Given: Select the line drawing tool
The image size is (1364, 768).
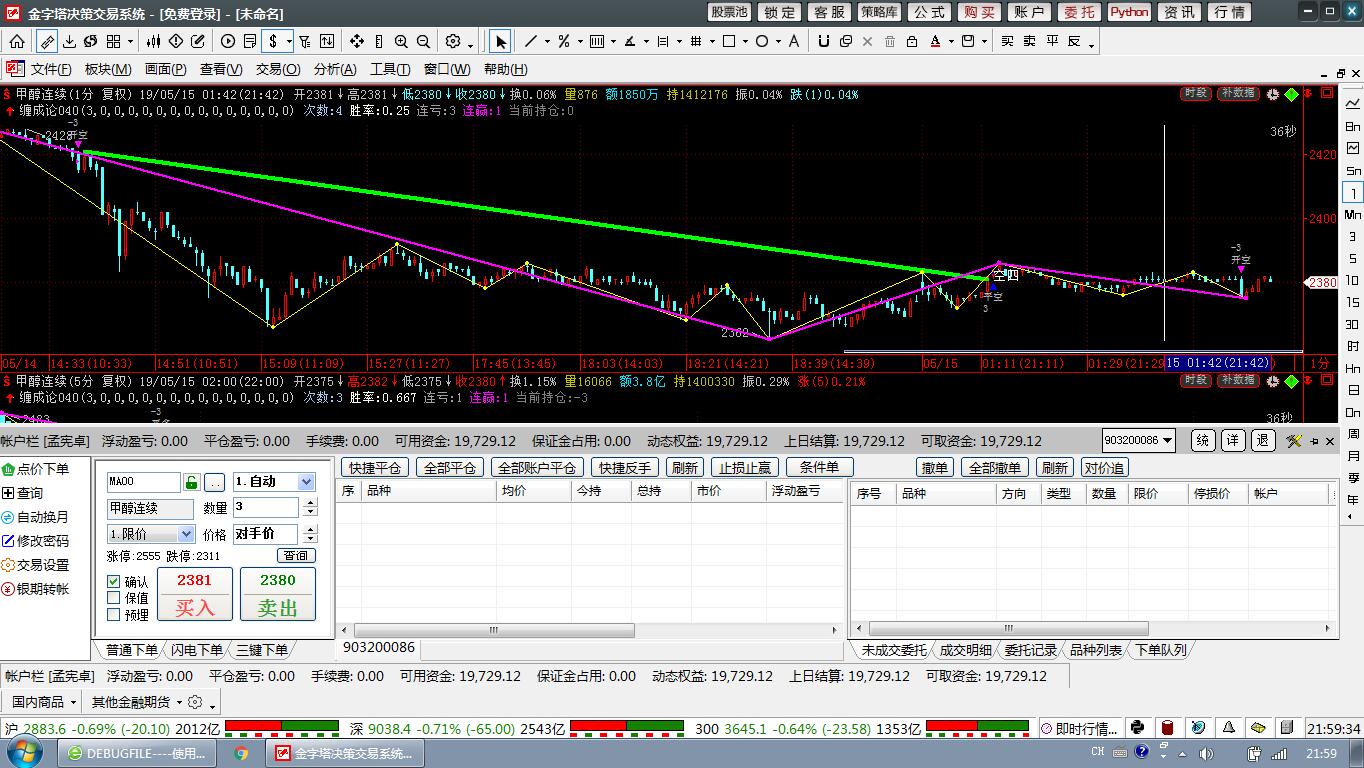Looking at the screenshot, I should [x=531, y=41].
